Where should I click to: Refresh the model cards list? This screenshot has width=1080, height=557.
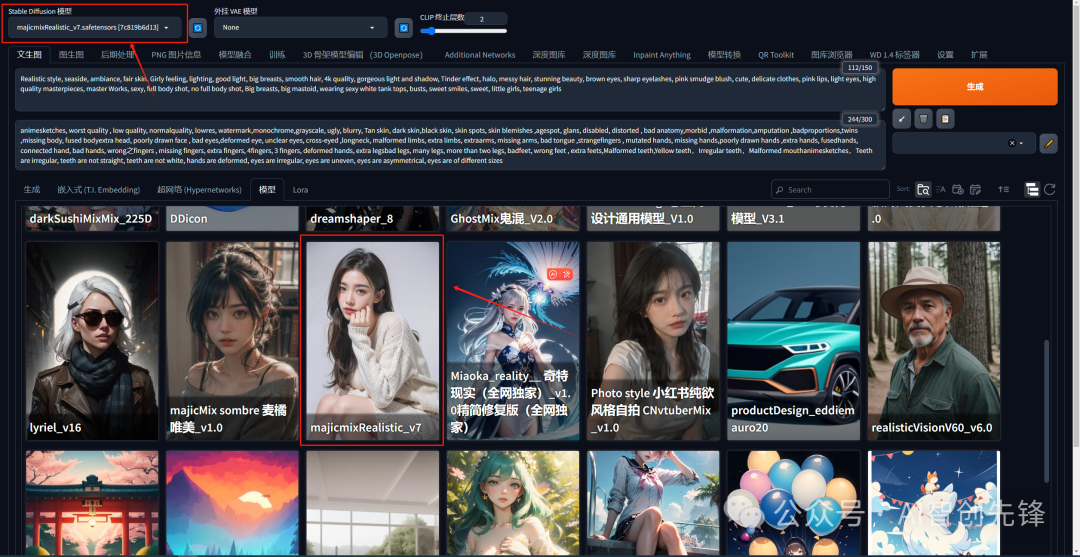pyautogui.click(x=1050, y=189)
